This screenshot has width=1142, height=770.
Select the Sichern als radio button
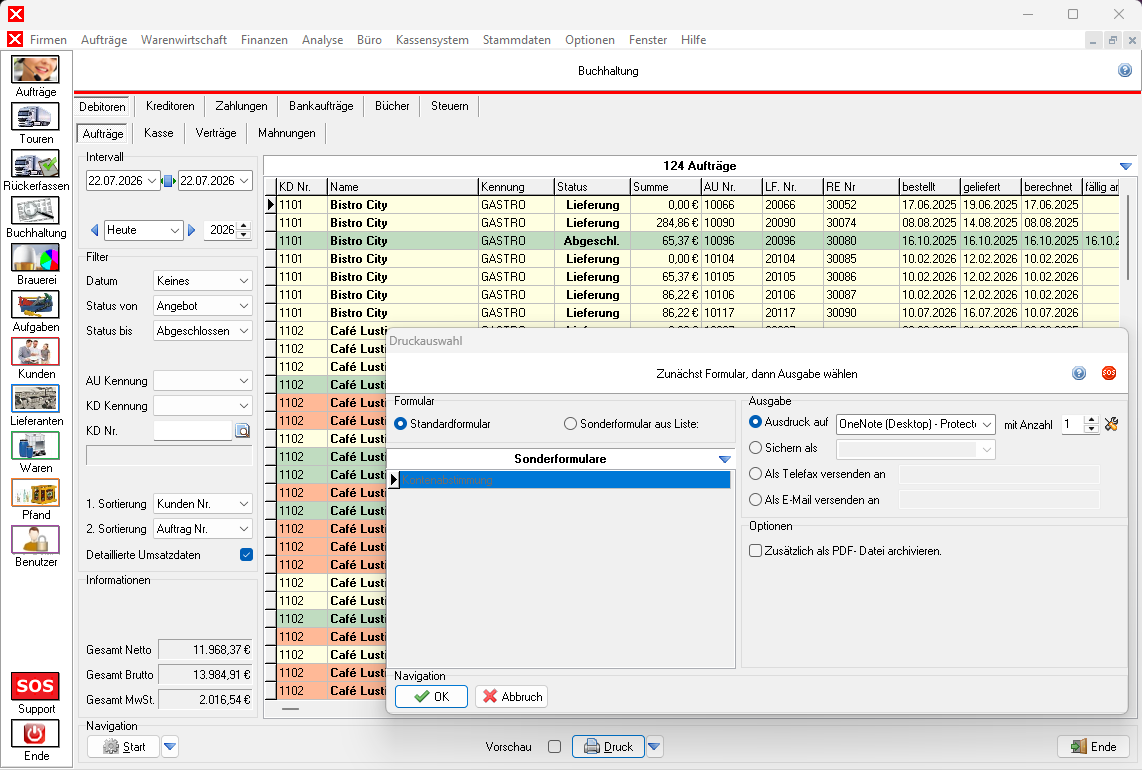tap(755, 448)
